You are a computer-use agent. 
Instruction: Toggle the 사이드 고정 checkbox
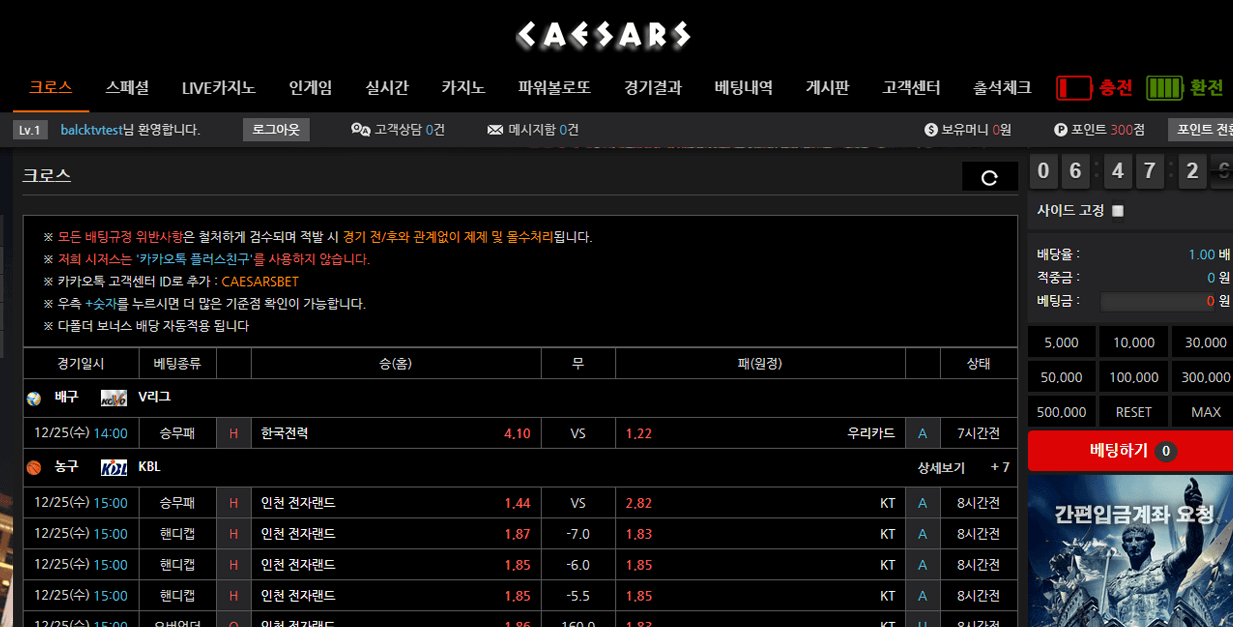pyautogui.click(x=1118, y=211)
